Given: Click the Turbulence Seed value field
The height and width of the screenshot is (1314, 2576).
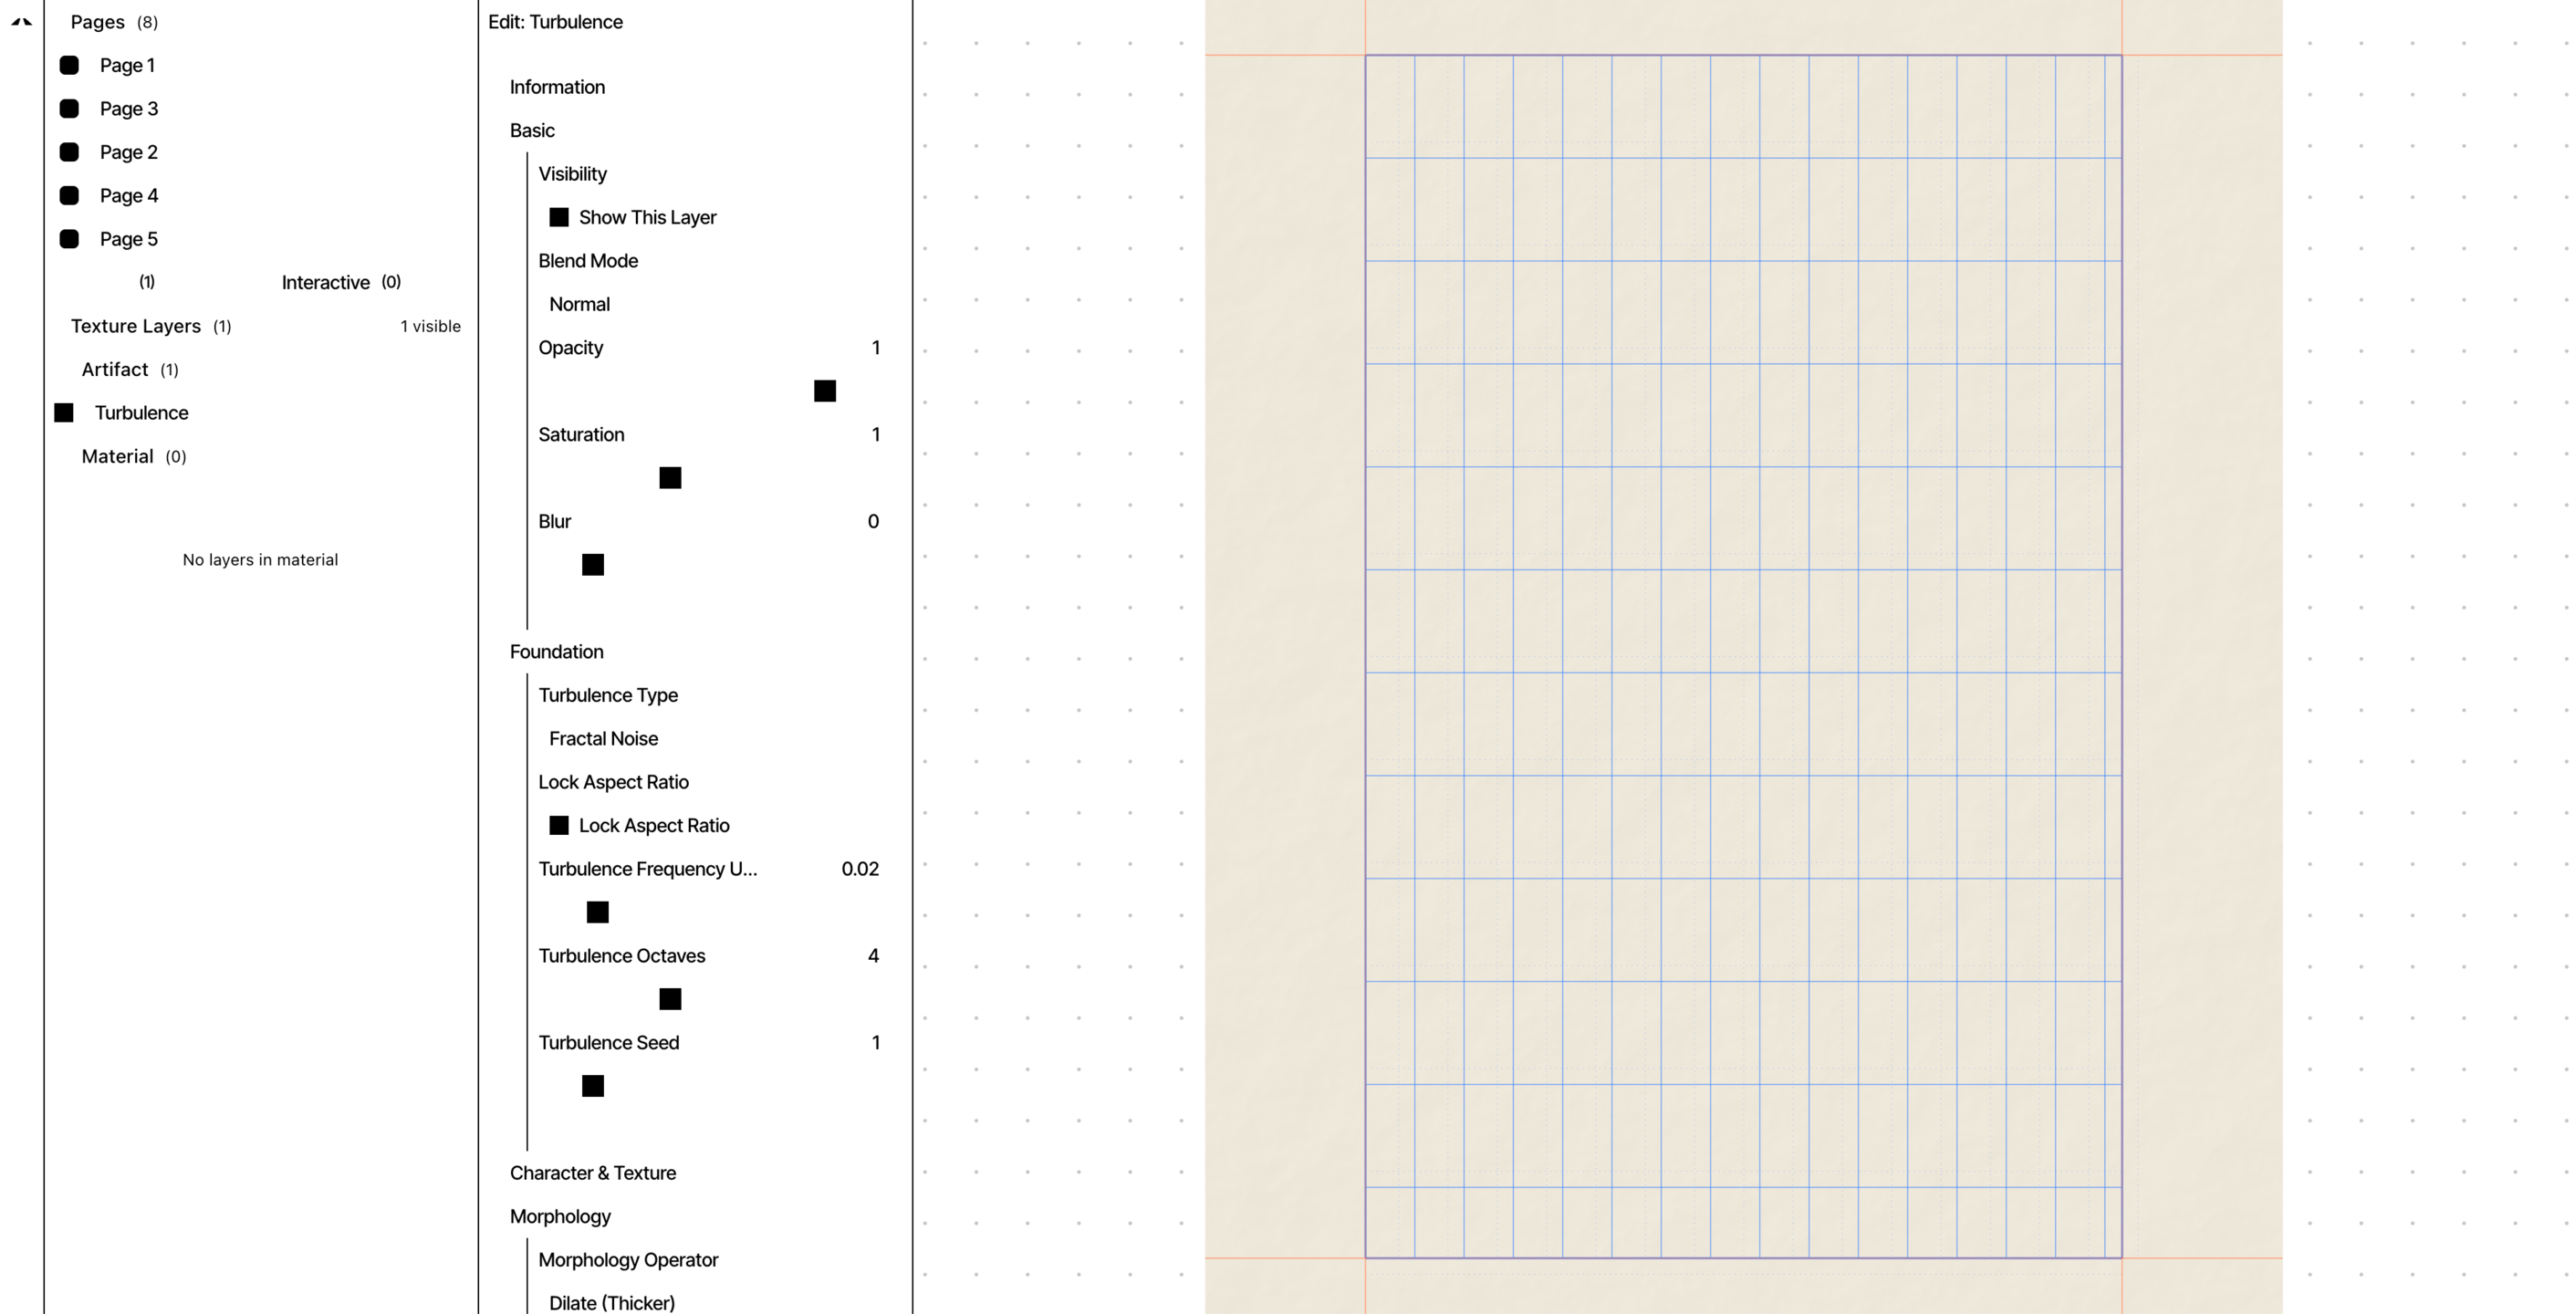Looking at the screenshot, I should pos(875,1043).
